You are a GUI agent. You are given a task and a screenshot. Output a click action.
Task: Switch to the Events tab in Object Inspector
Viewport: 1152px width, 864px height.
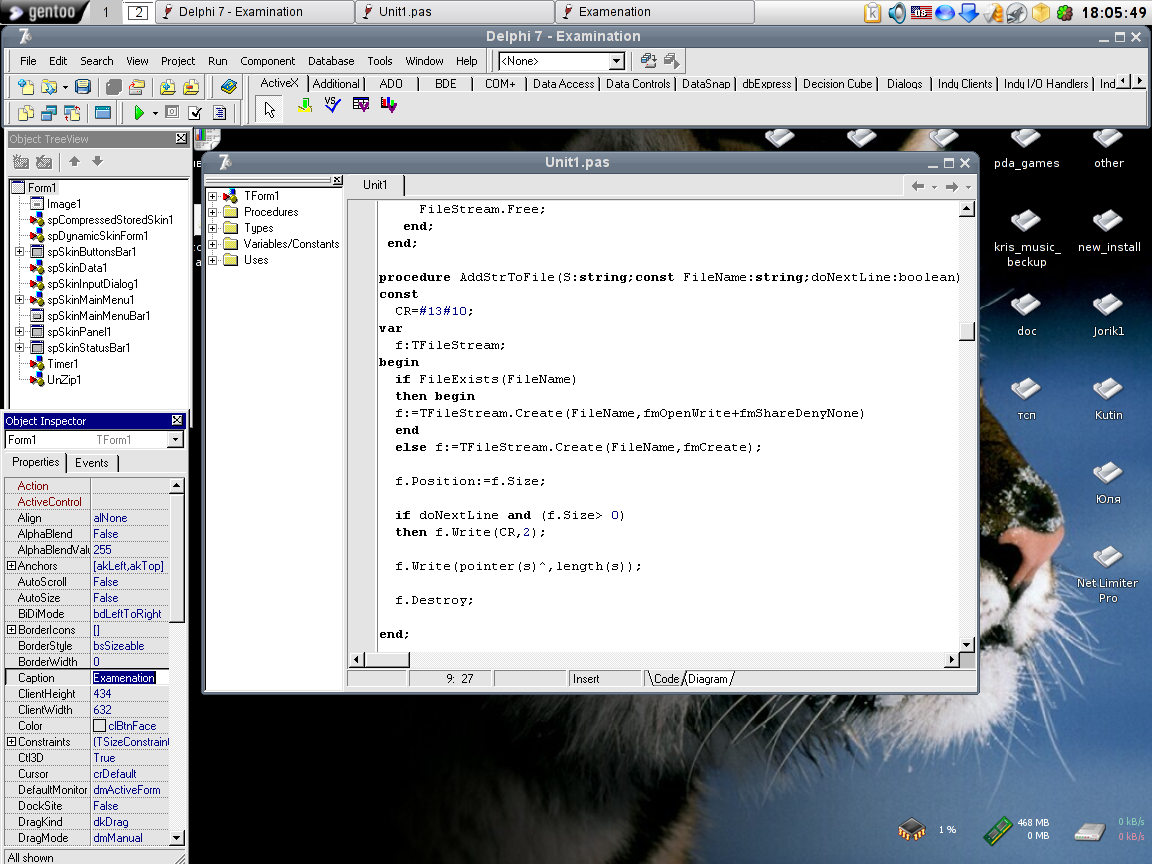click(x=92, y=463)
